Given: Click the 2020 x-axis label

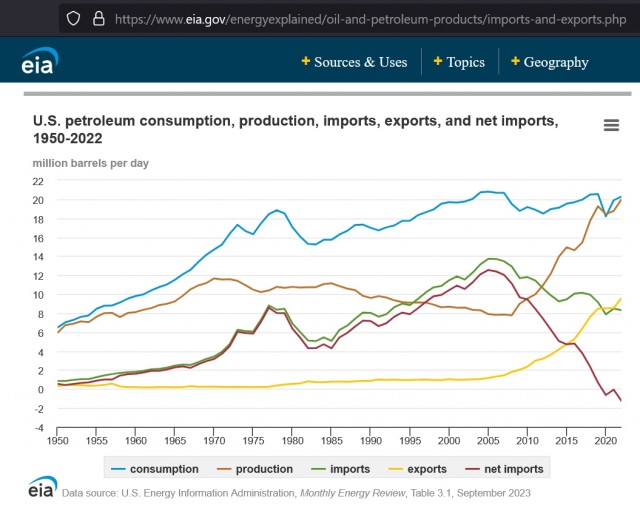Looking at the screenshot, I should (x=606, y=441).
